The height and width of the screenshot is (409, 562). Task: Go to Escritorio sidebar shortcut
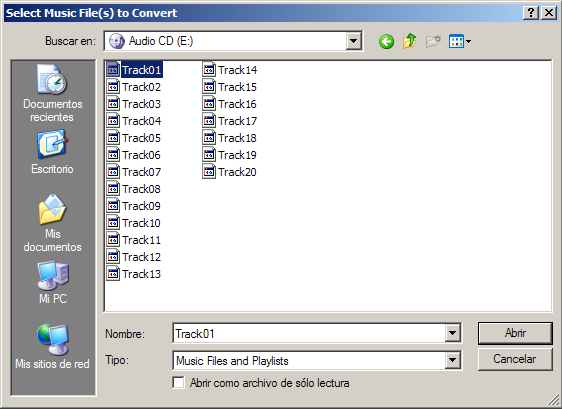click(52, 153)
